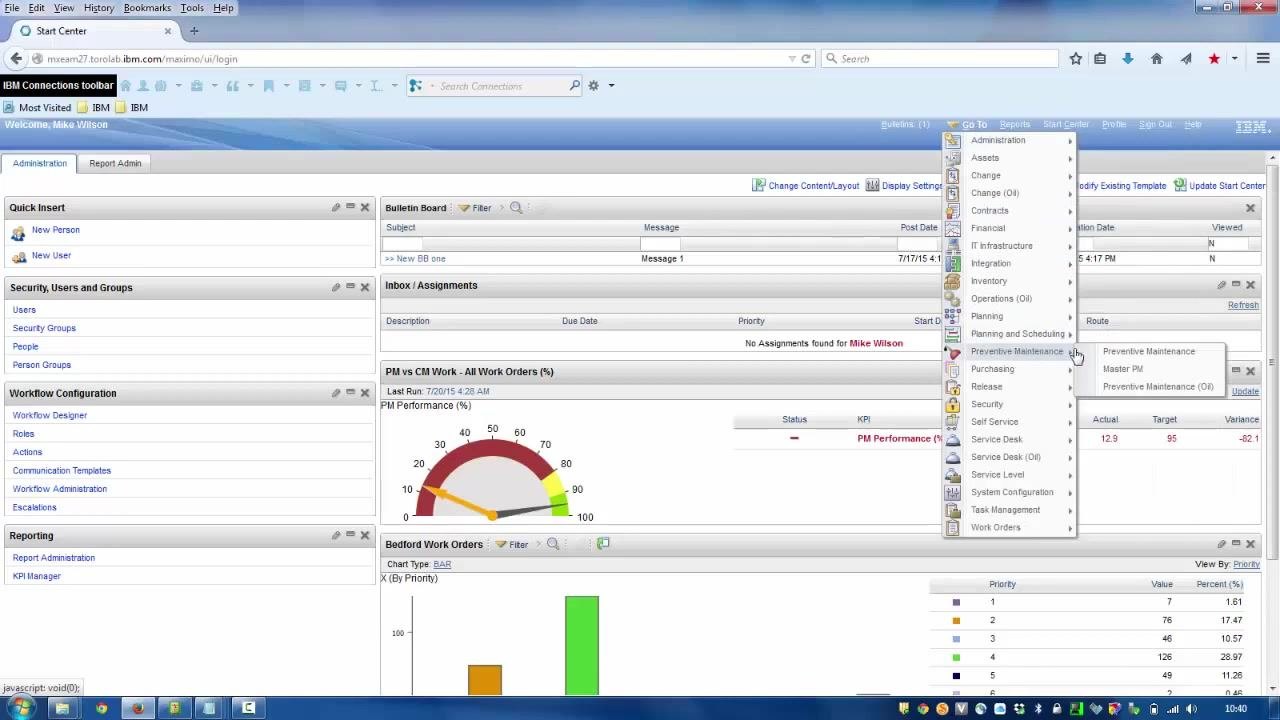Click the orange priority 2 legend swatch
1280x720 pixels.
[x=956, y=621]
